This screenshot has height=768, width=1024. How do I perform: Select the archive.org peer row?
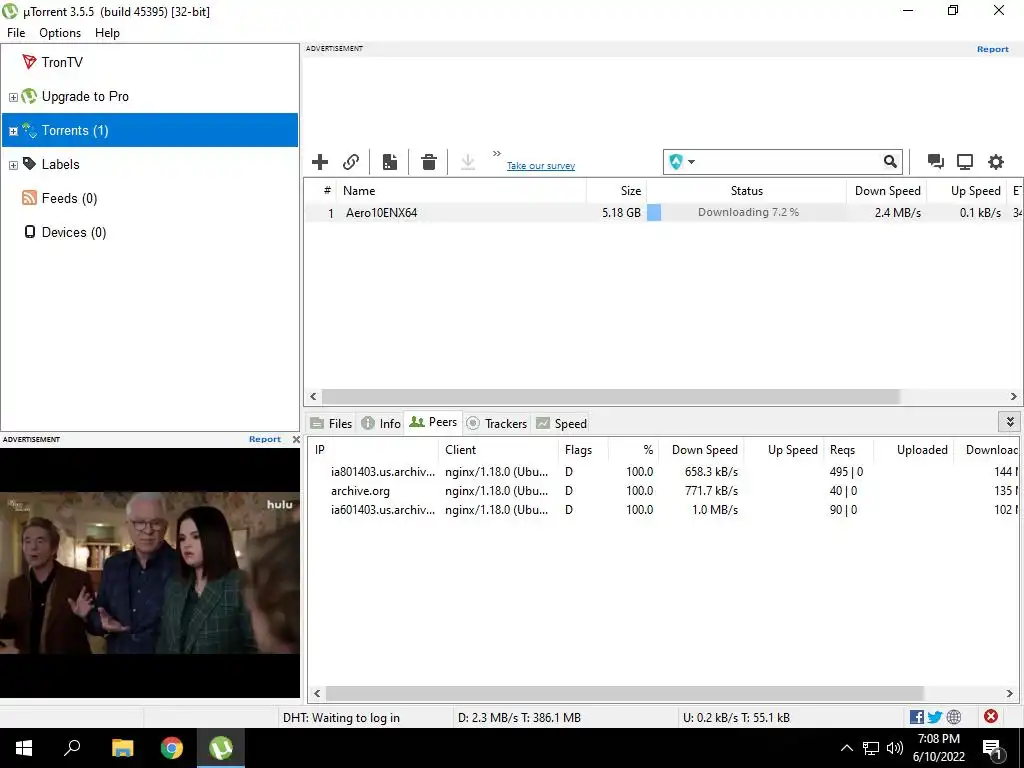(664, 490)
